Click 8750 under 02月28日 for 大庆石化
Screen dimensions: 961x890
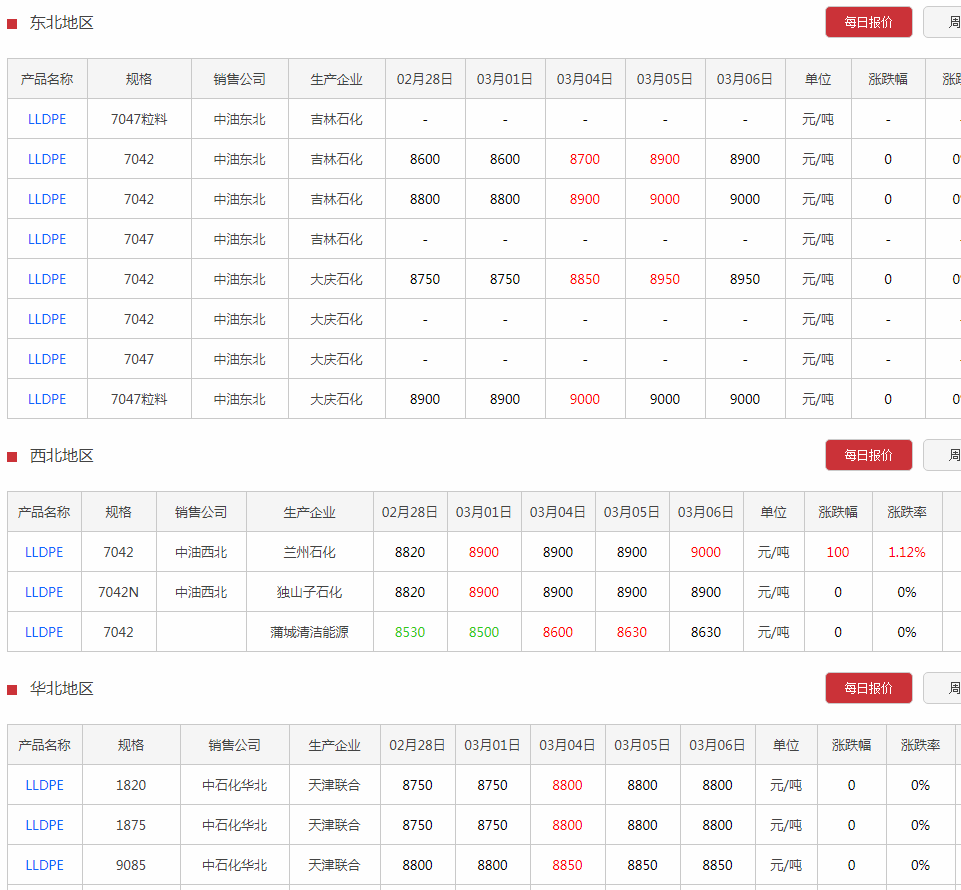pos(425,279)
